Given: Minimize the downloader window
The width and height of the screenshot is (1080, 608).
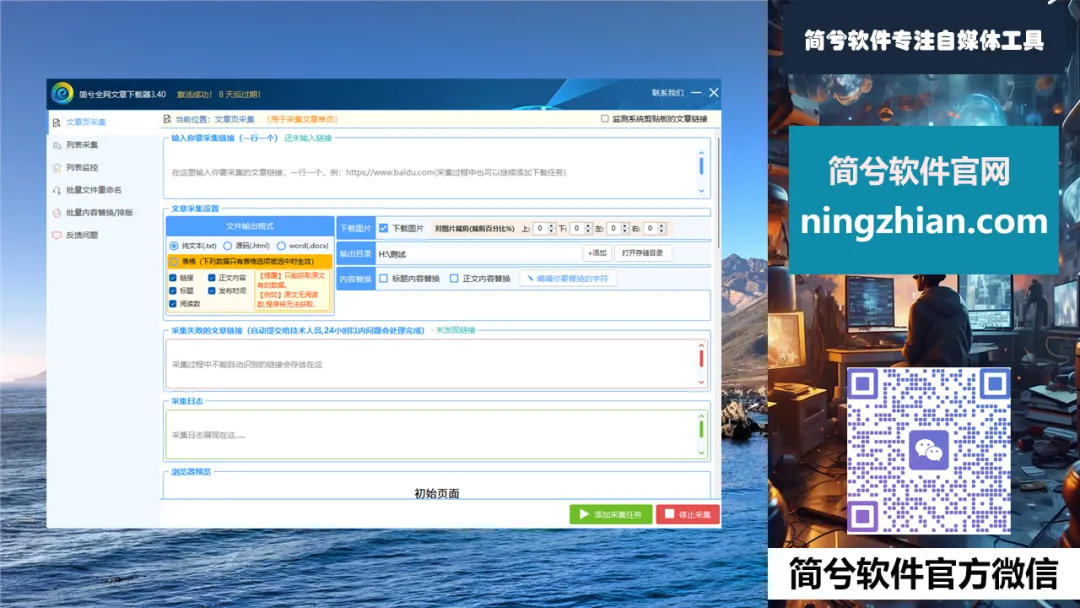Looking at the screenshot, I should pos(696,92).
